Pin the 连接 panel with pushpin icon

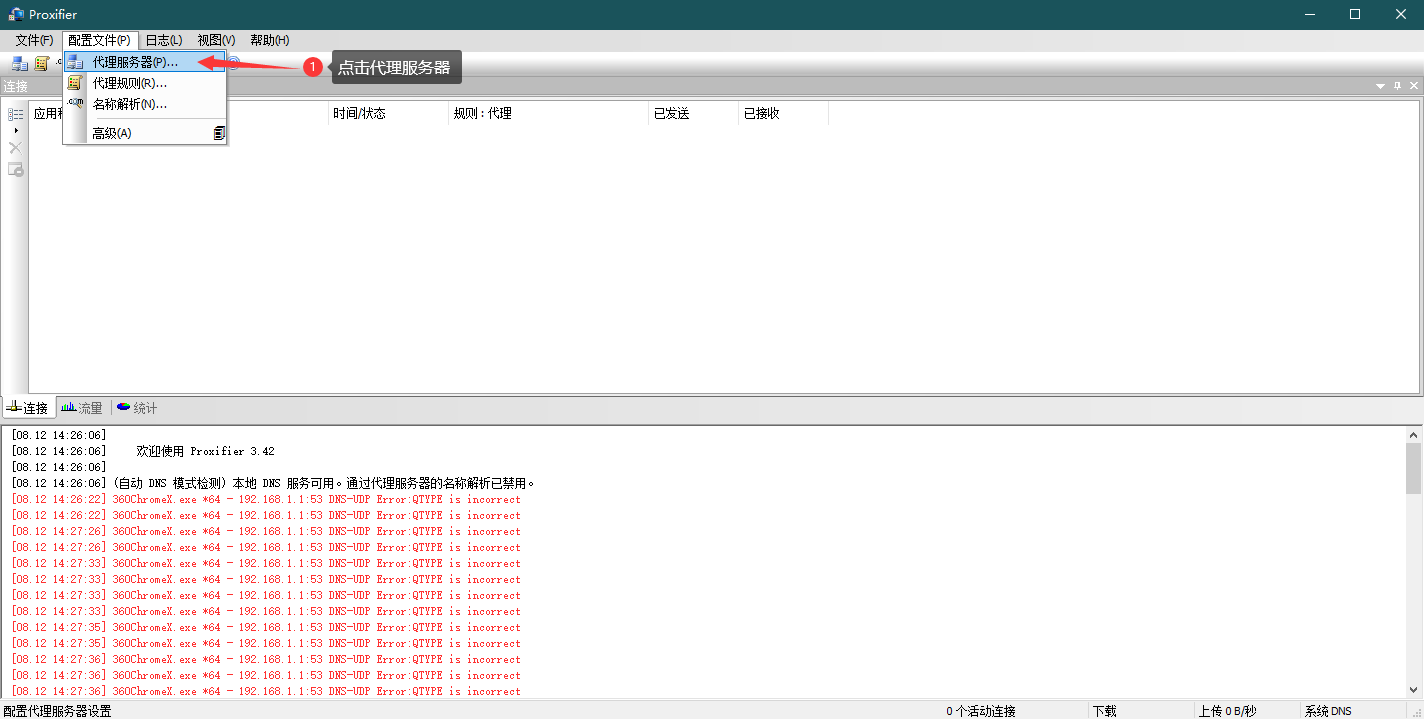pos(1397,87)
